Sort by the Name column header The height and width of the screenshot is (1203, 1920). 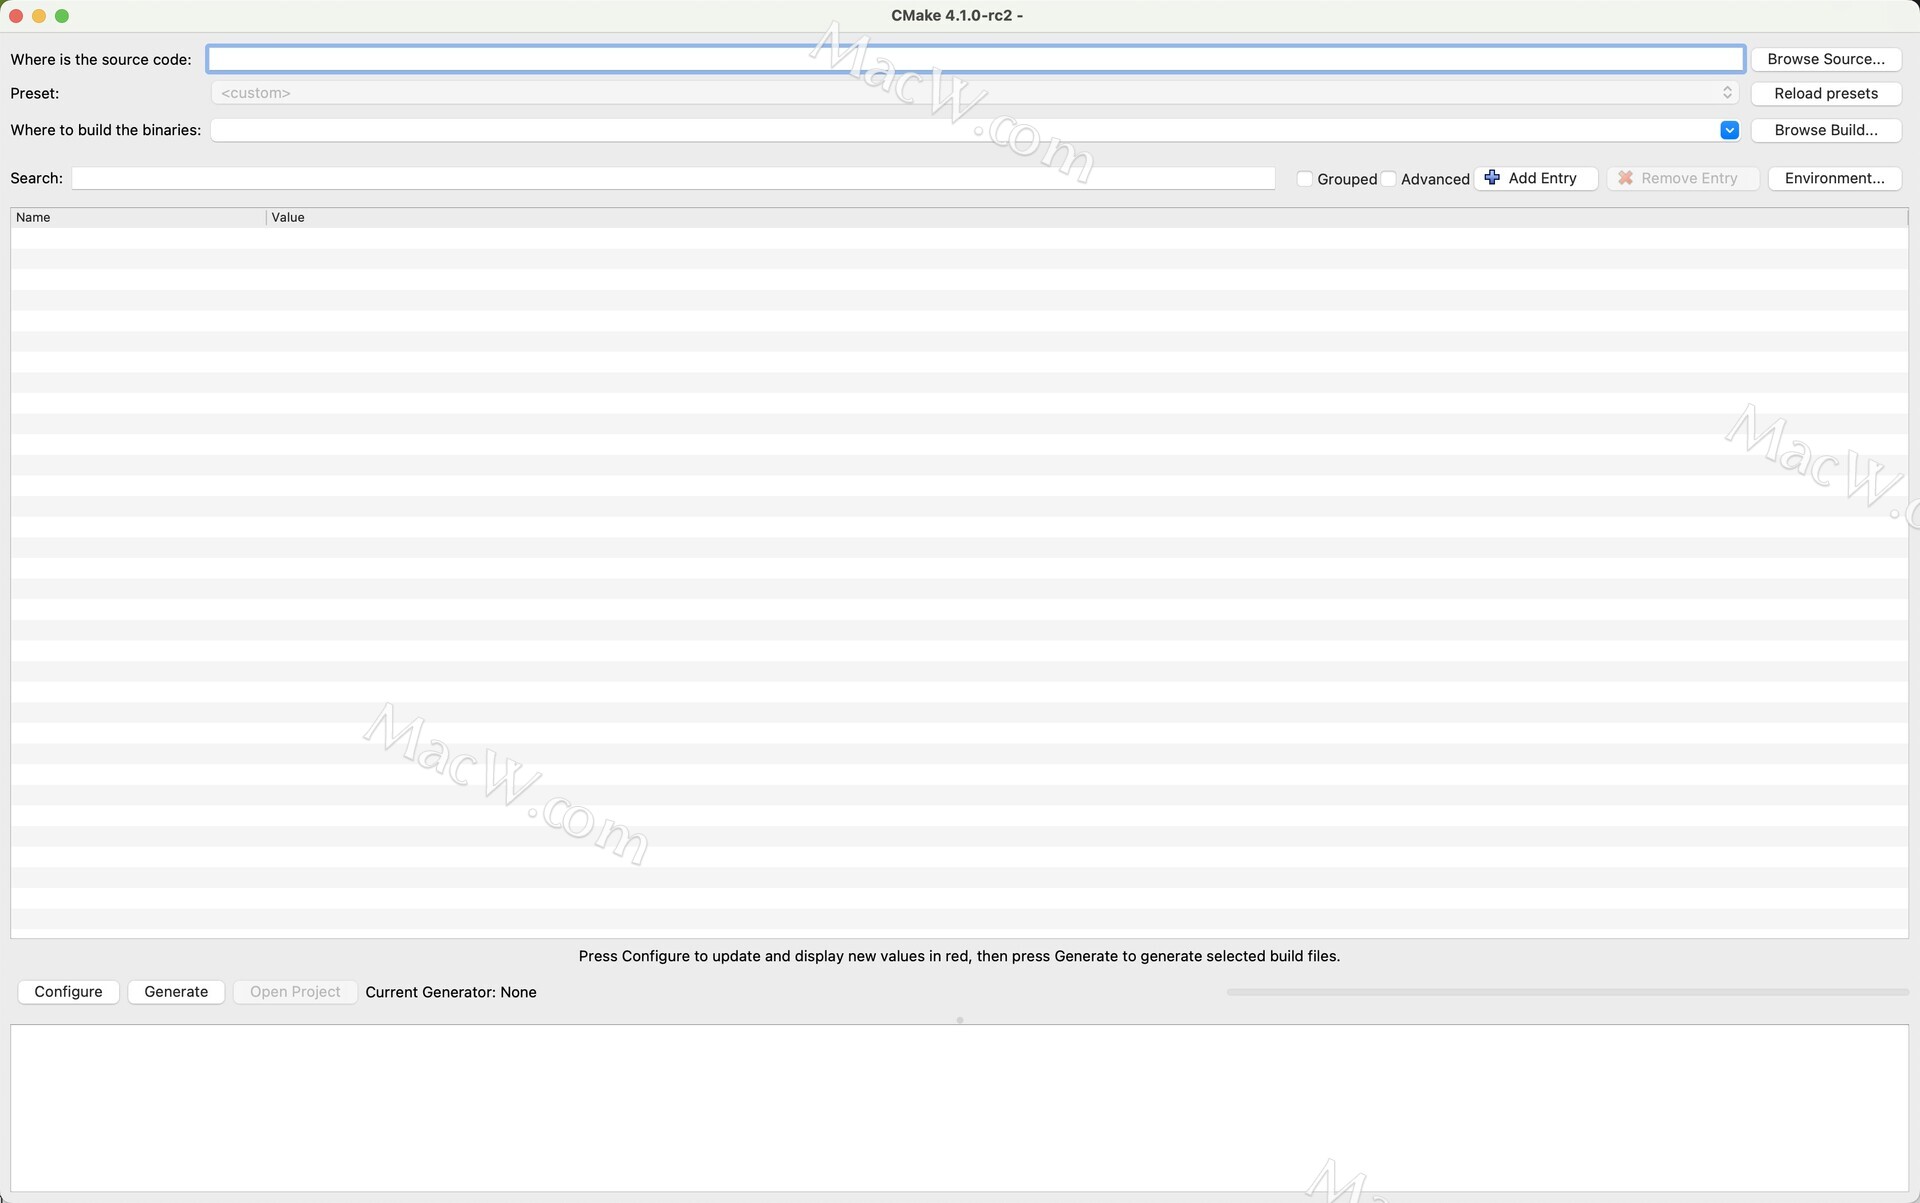[x=138, y=217]
